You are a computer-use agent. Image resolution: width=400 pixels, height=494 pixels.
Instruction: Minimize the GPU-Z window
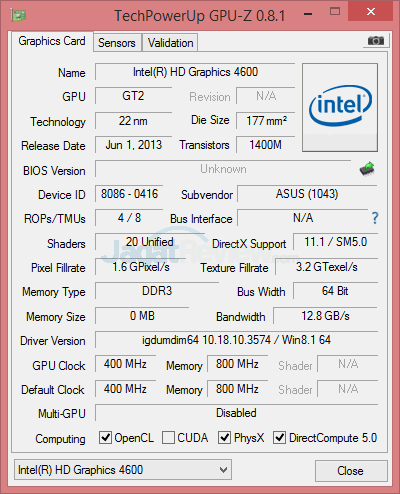[308, 14]
